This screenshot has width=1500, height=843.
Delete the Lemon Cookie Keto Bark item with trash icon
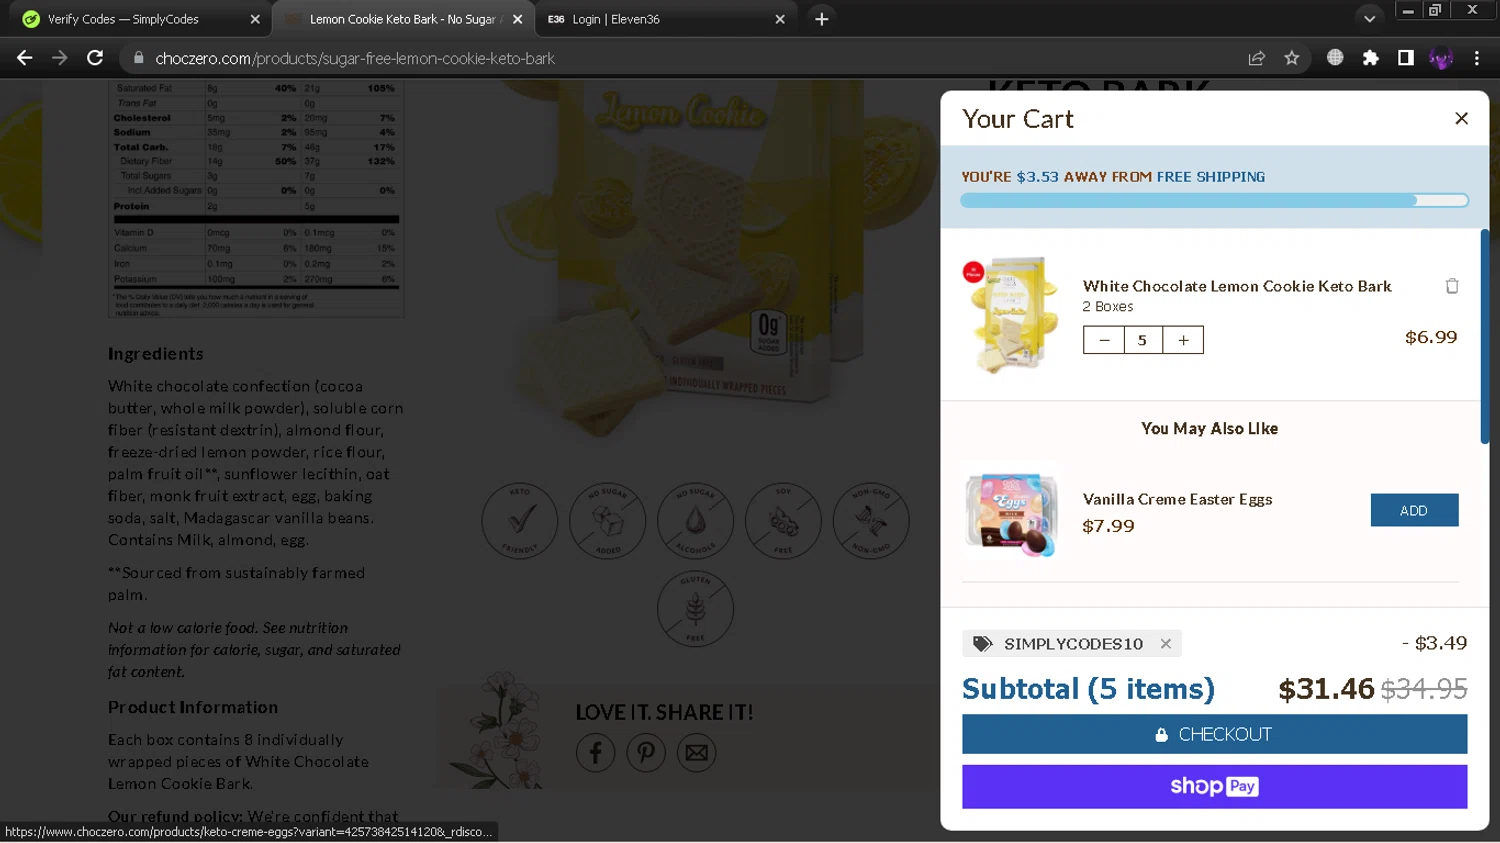pyautogui.click(x=1452, y=286)
